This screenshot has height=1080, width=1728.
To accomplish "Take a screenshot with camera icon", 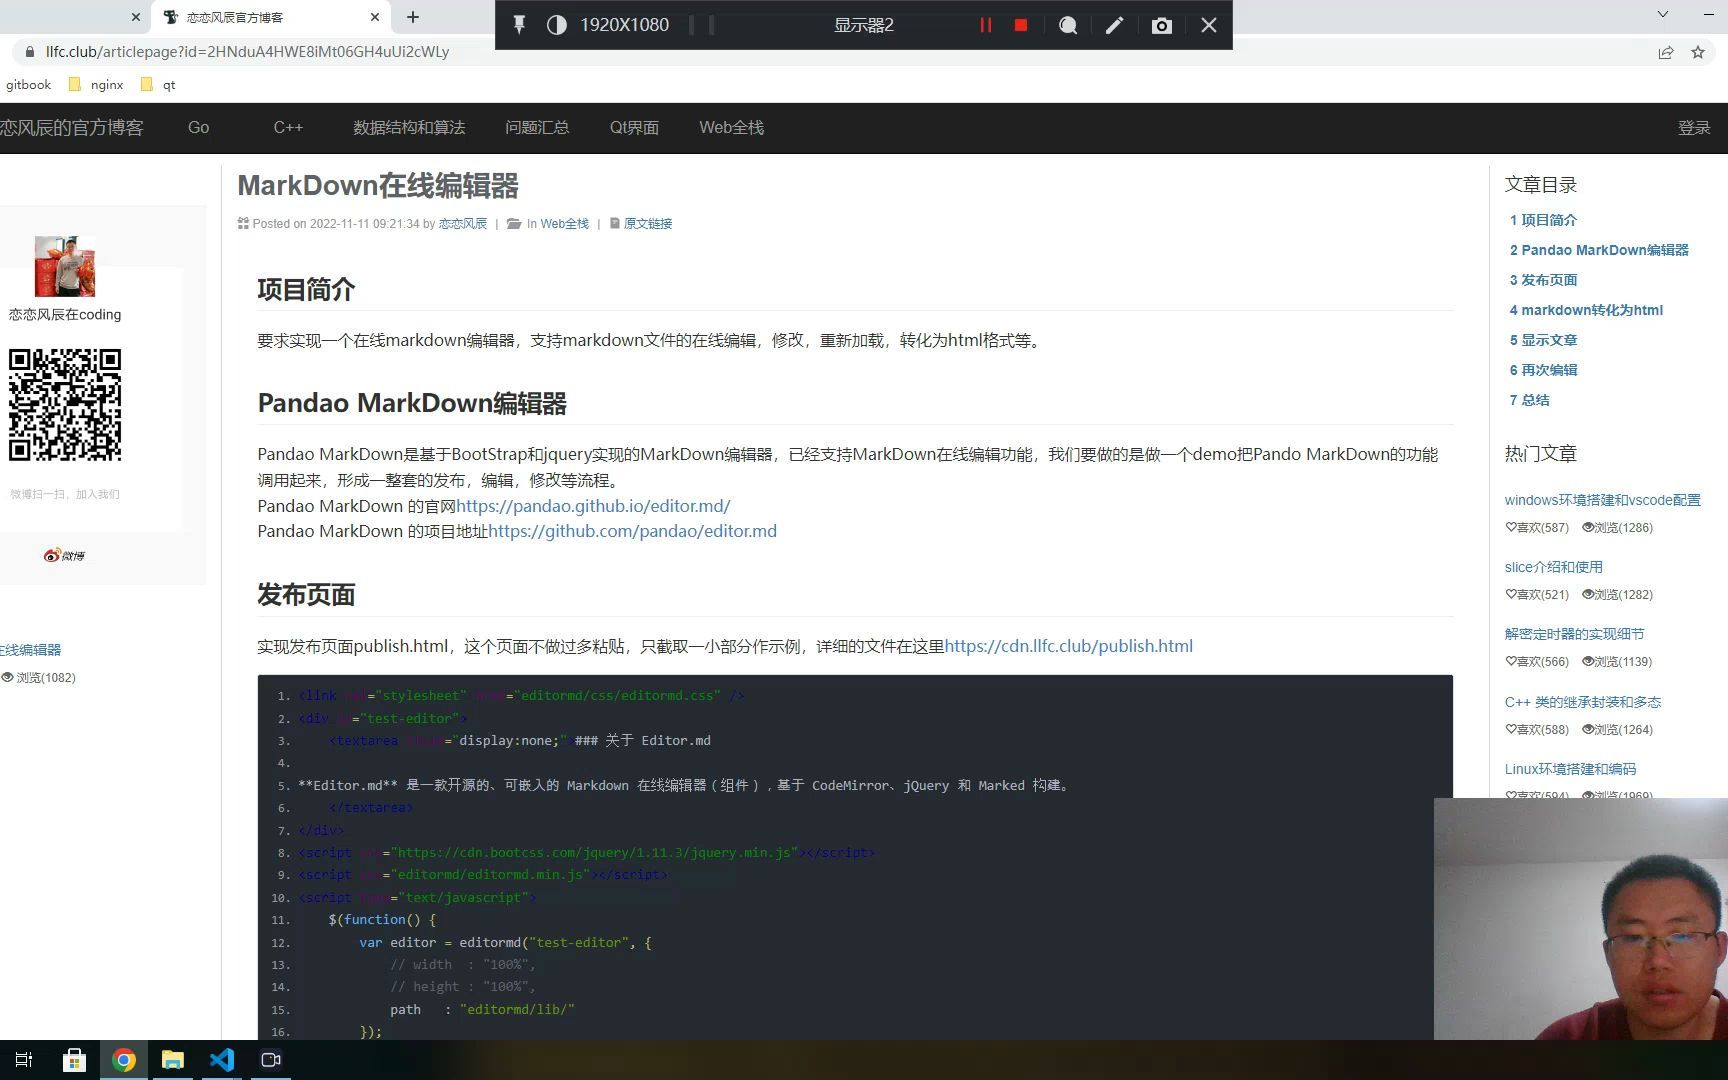I will pos(1161,25).
